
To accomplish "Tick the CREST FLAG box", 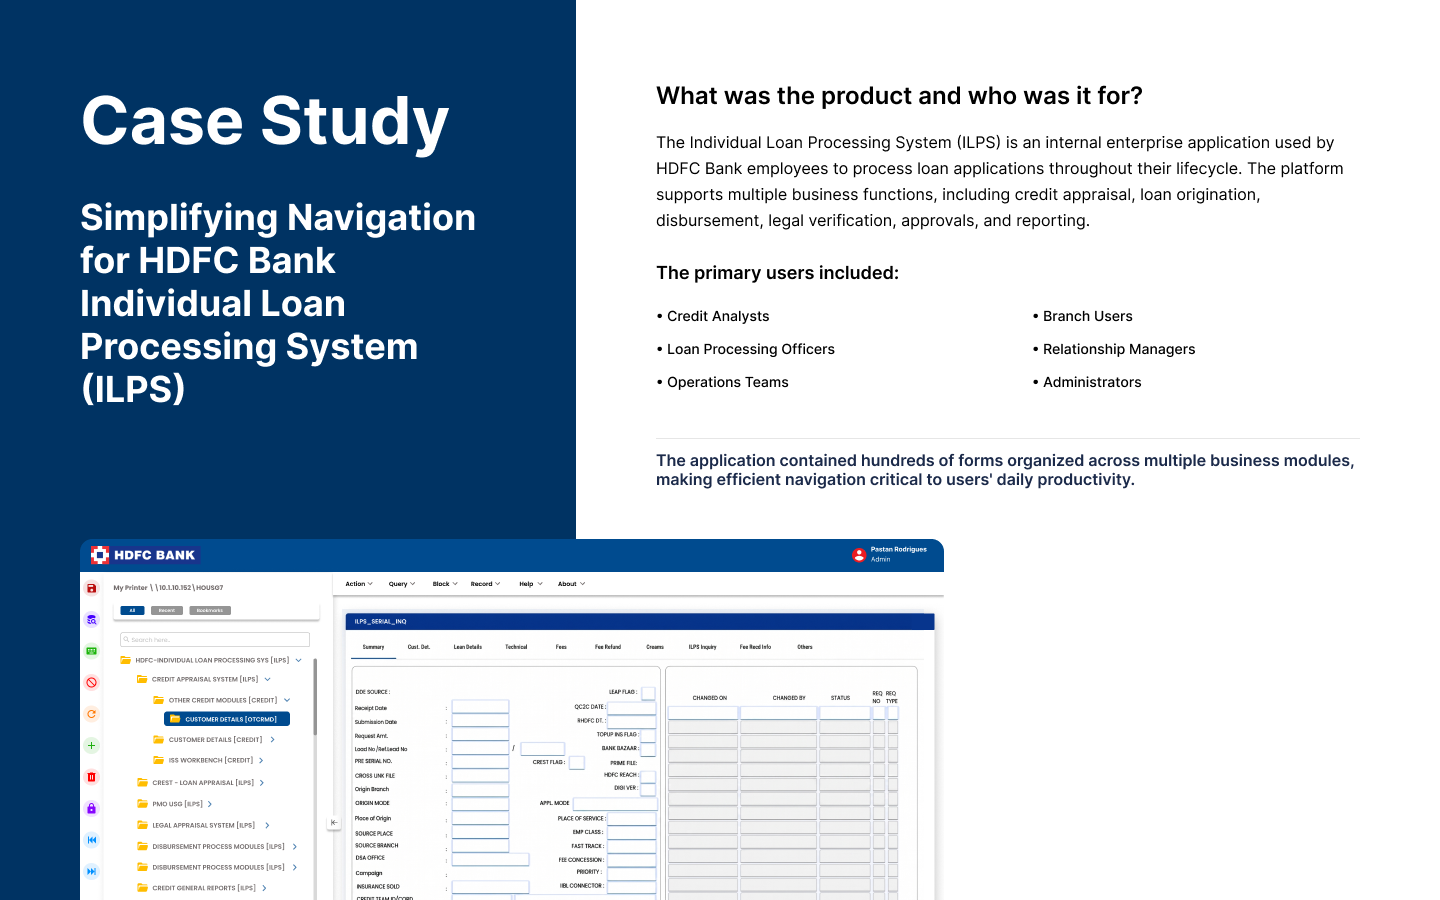I will [576, 763].
